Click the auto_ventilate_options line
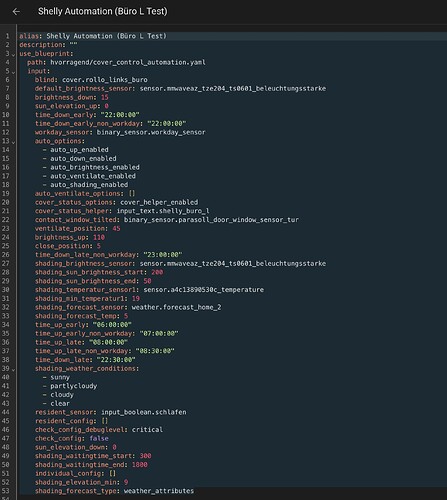This screenshot has height=500, width=447. [85, 193]
